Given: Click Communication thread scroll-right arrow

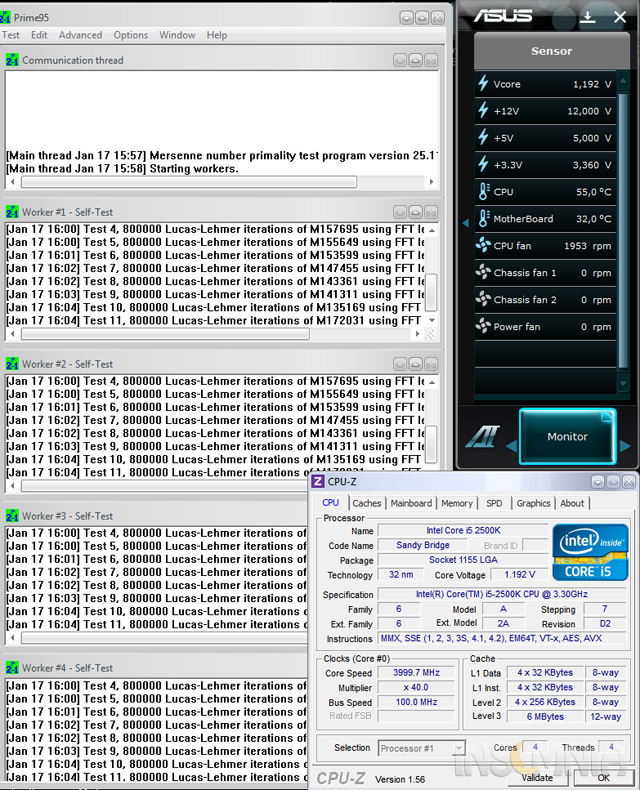Looking at the screenshot, I should click(x=431, y=181).
